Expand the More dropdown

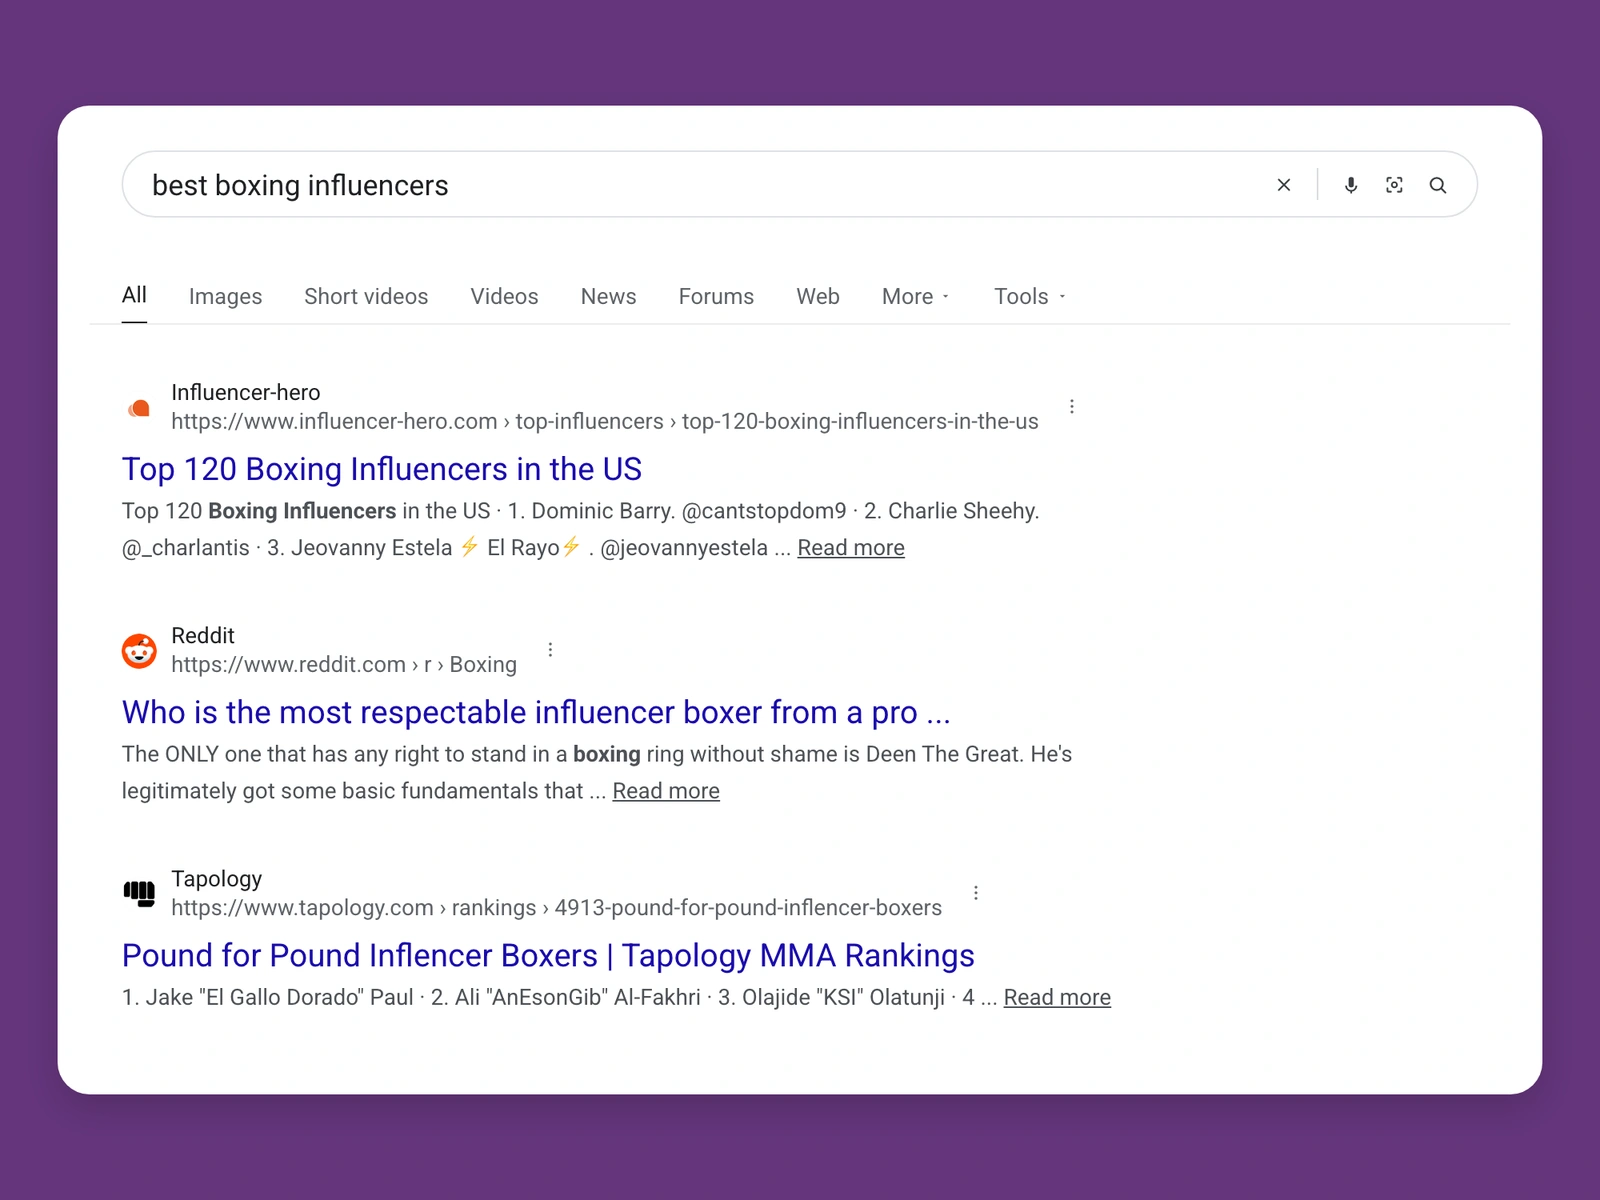point(915,297)
